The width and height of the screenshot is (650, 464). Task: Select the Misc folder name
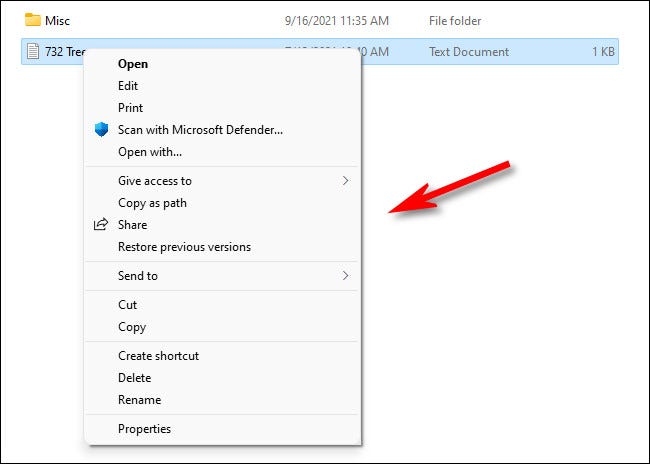[x=58, y=20]
